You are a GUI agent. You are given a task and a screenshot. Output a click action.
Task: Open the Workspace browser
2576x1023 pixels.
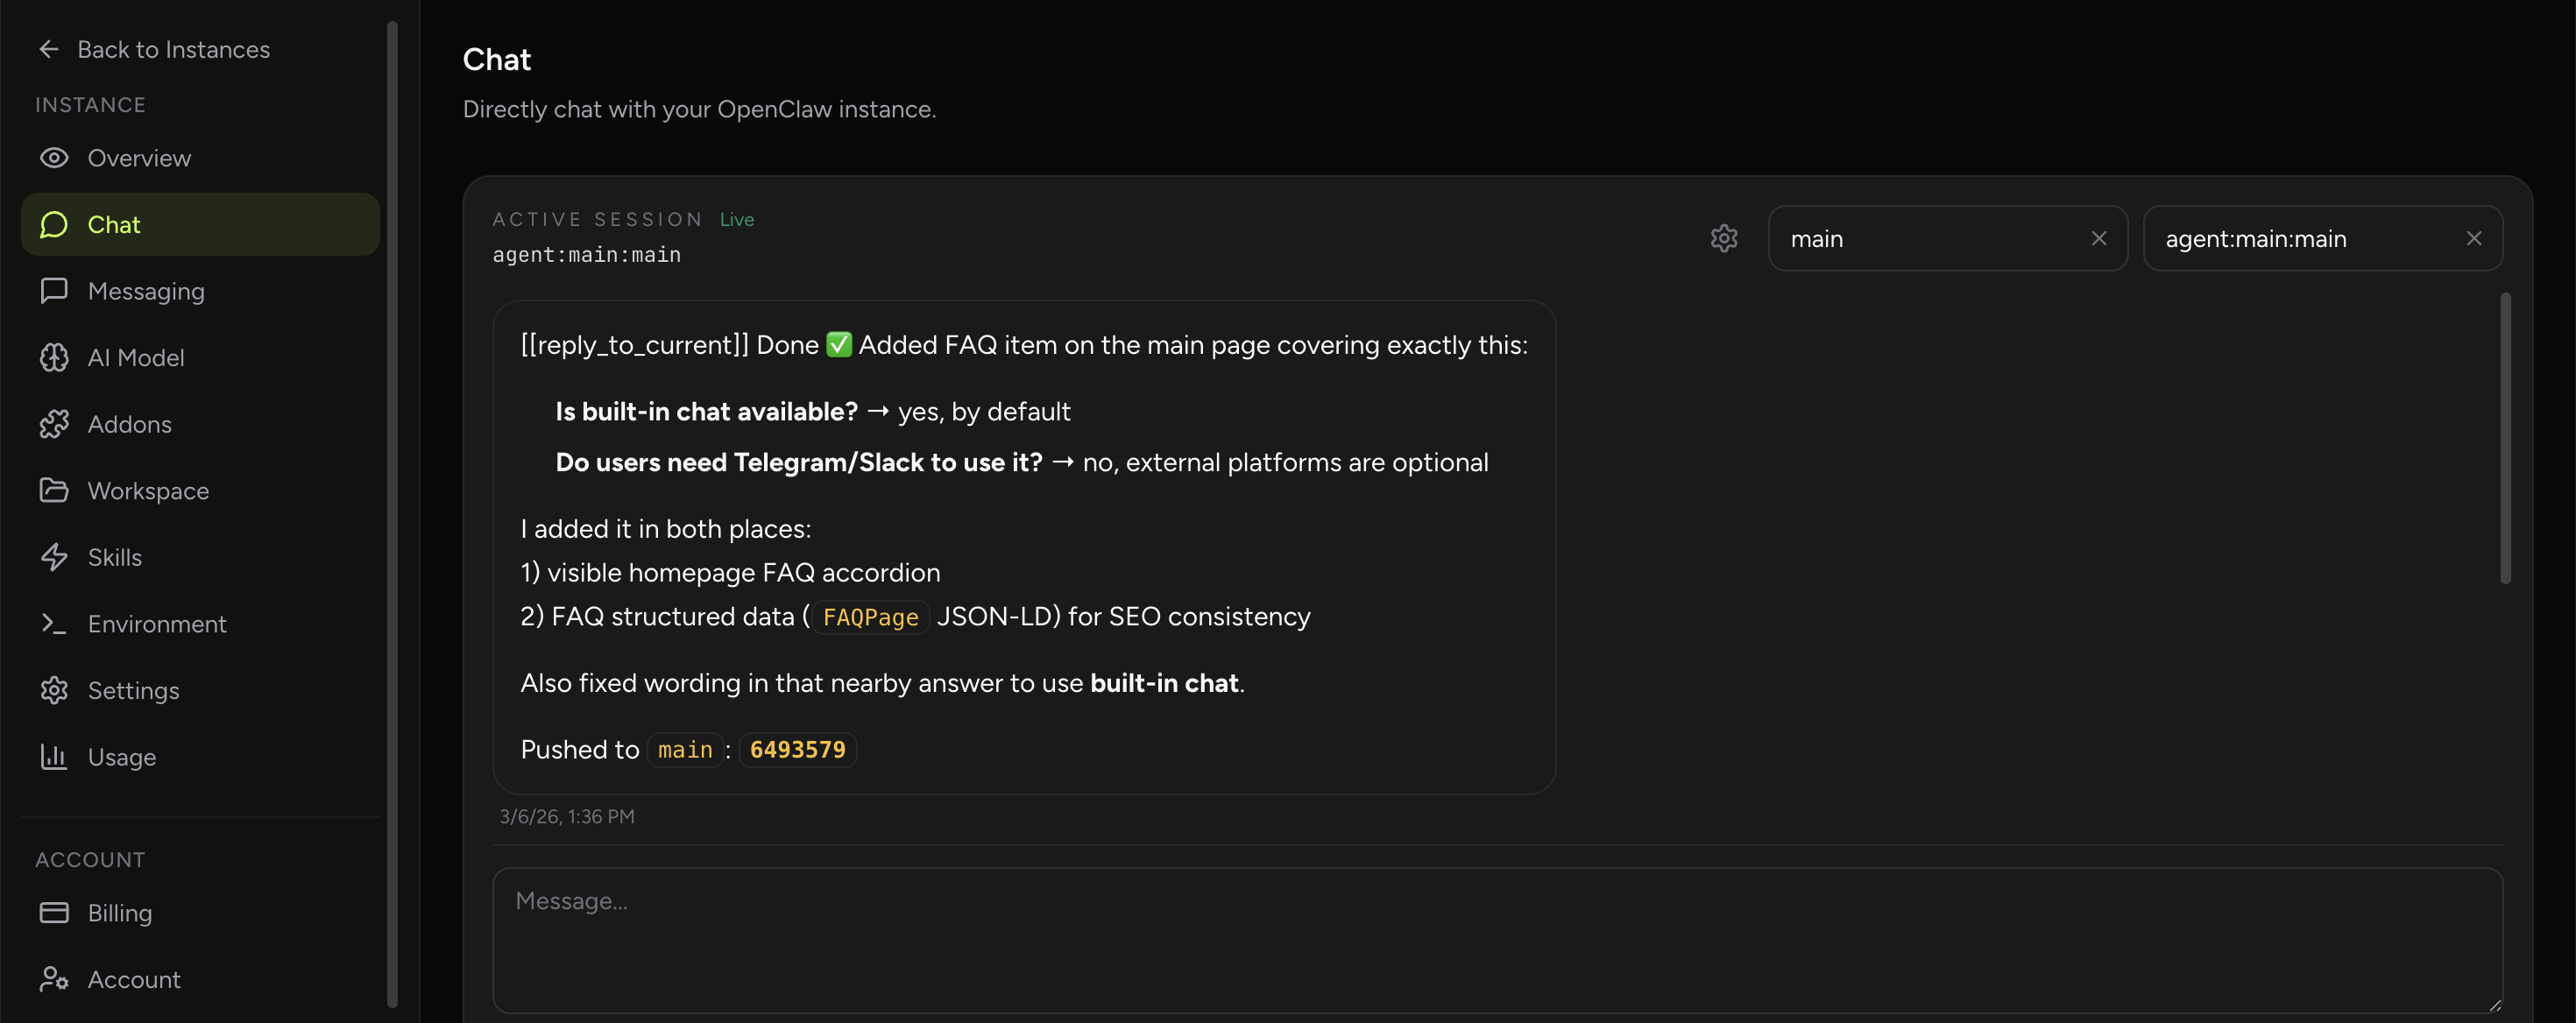click(x=148, y=490)
